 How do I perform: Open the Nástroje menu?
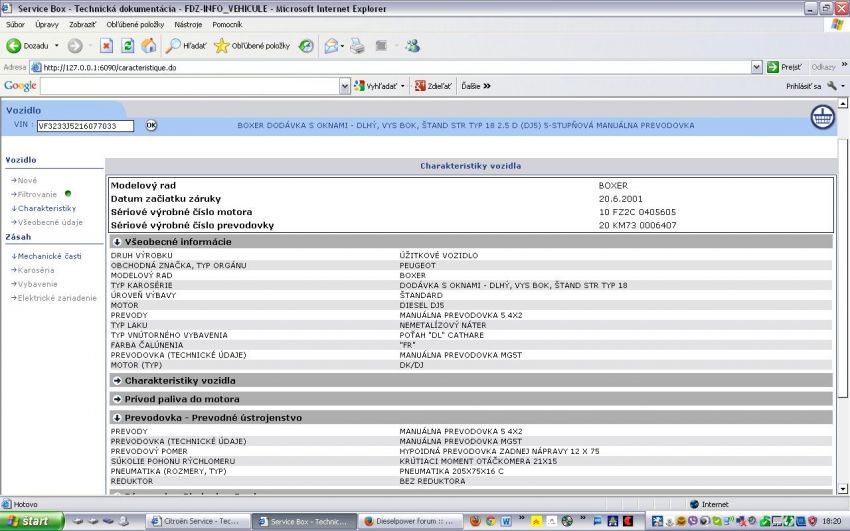click(188, 24)
